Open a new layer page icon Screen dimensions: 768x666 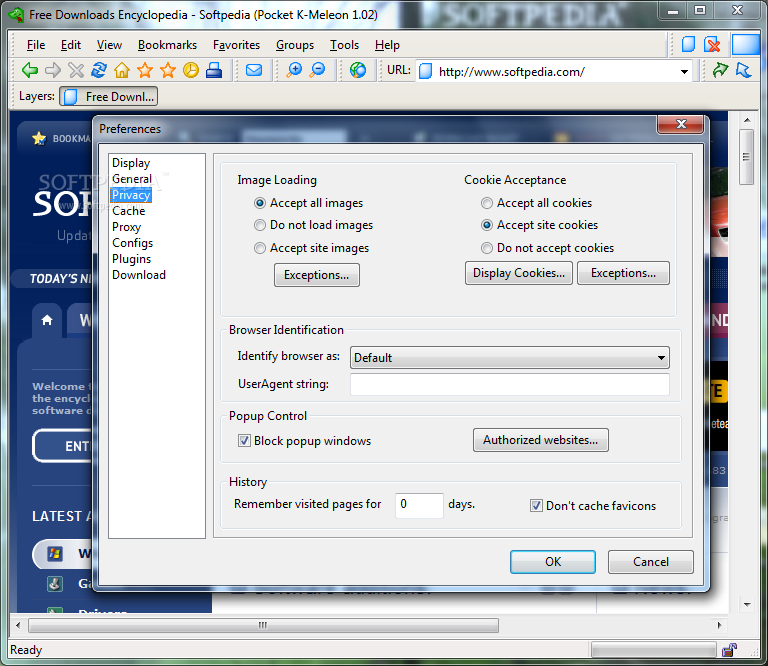pos(688,45)
